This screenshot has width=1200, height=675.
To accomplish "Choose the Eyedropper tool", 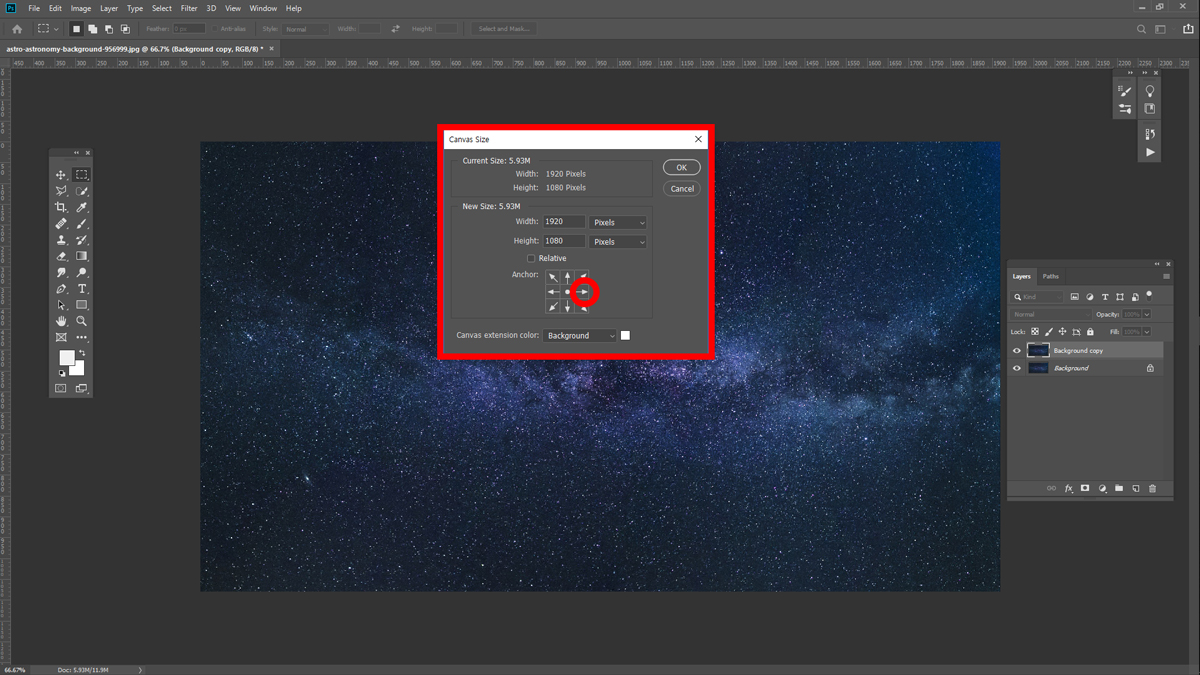I will point(82,207).
